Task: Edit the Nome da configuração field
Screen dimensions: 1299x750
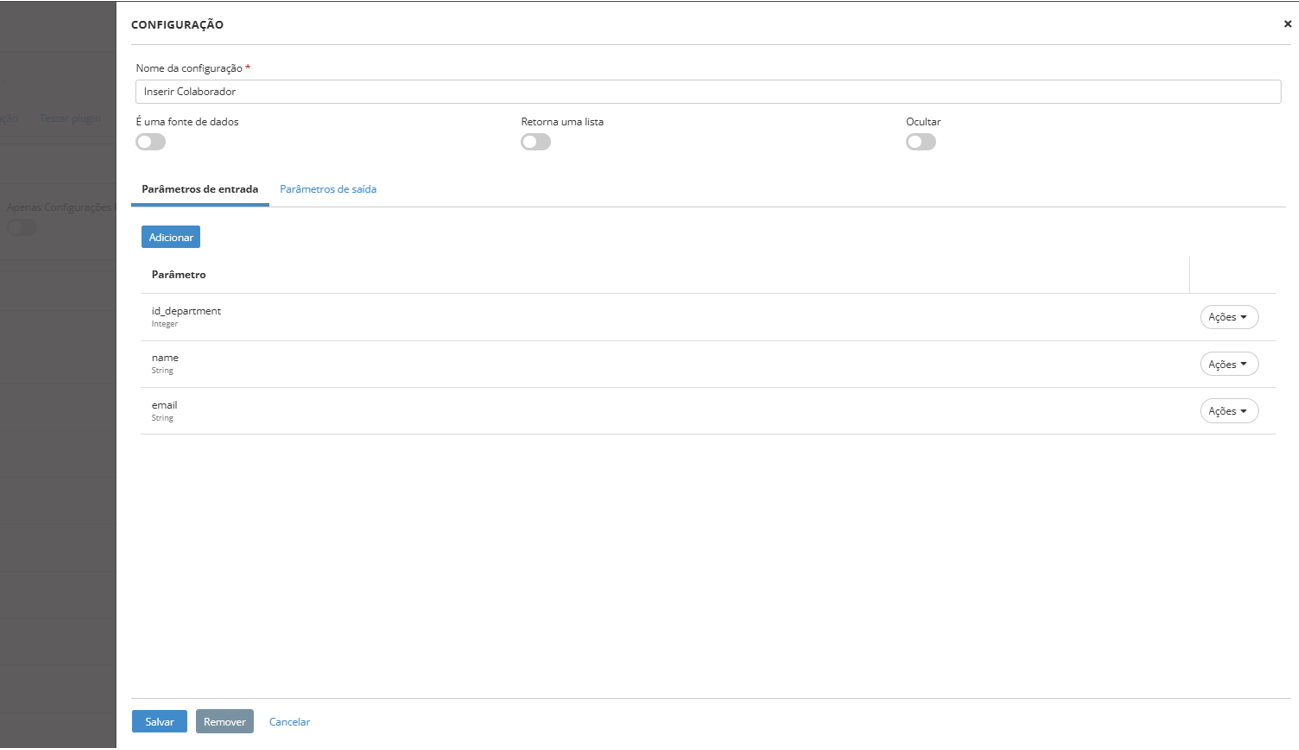Action: coord(708,91)
